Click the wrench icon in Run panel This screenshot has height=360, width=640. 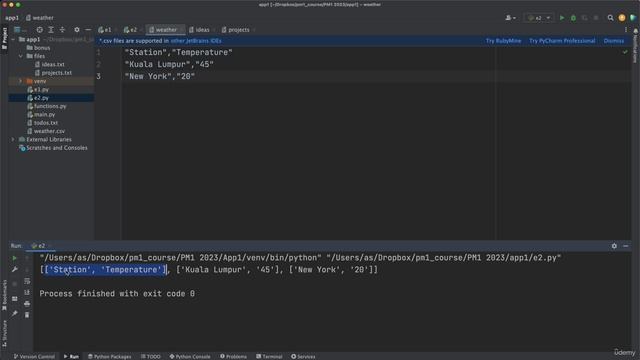point(15,269)
